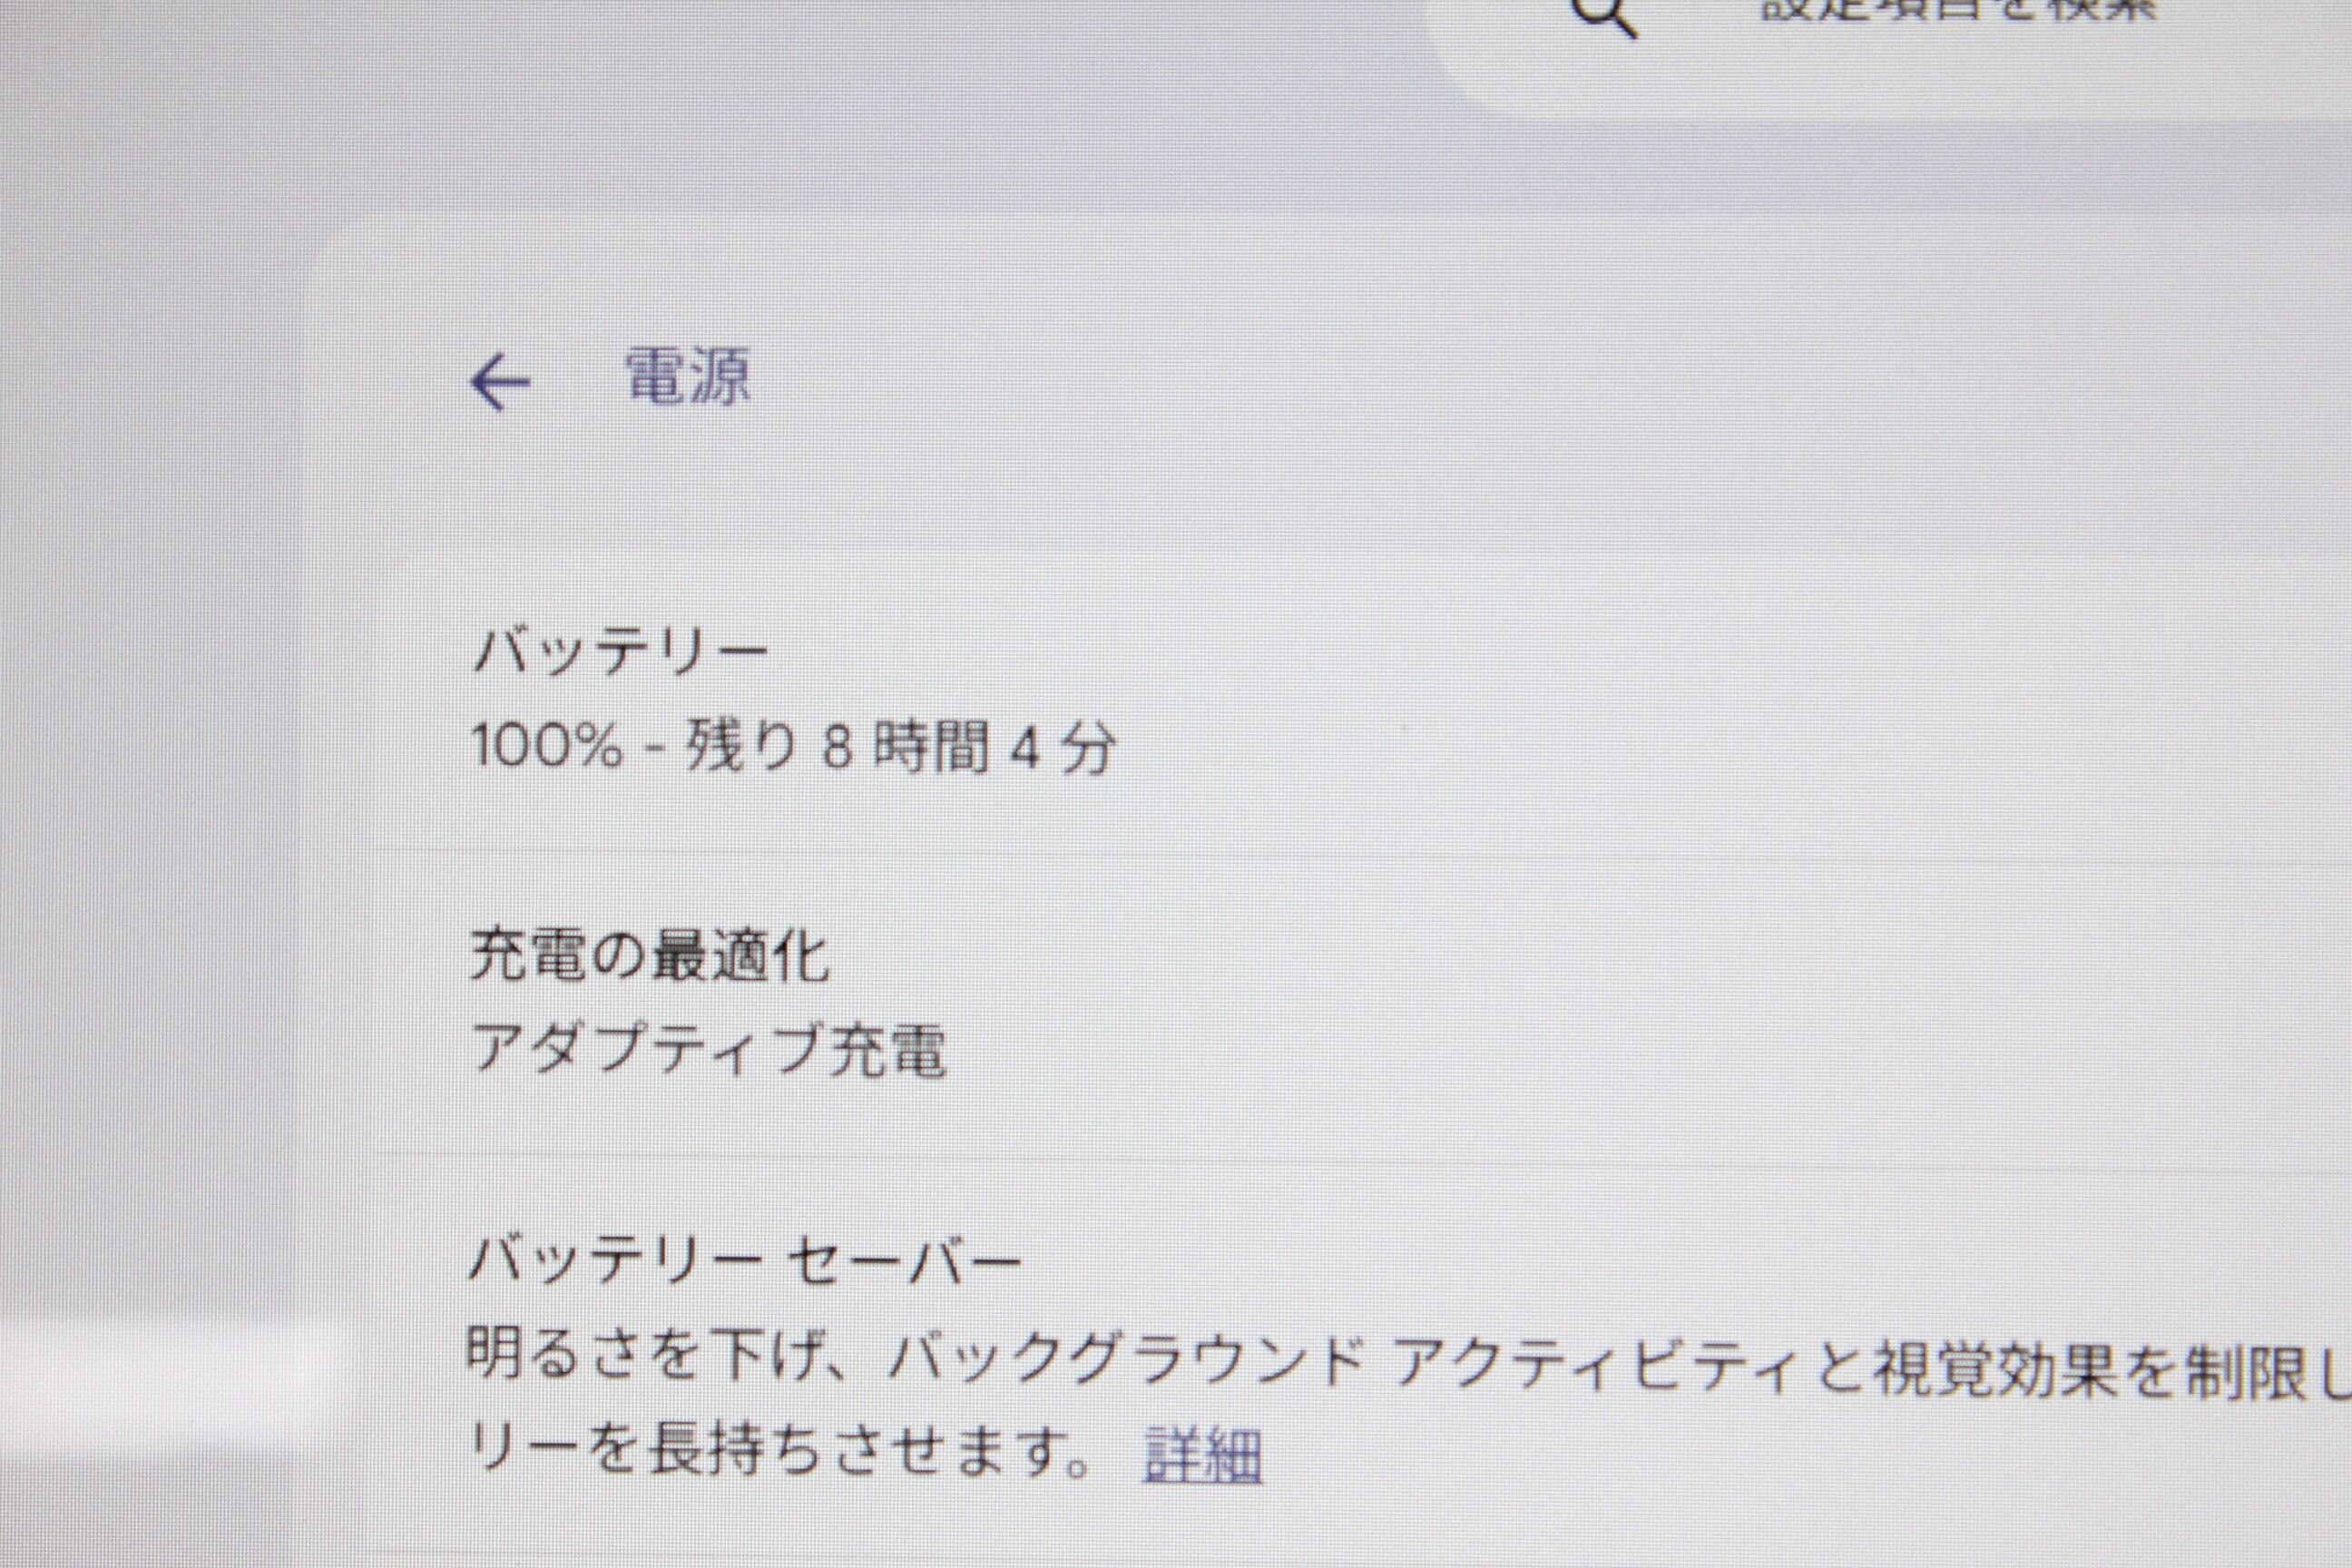Click blank card area right of 電源 heading
Screen dimensions: 2352x1568
[1500, 380]
